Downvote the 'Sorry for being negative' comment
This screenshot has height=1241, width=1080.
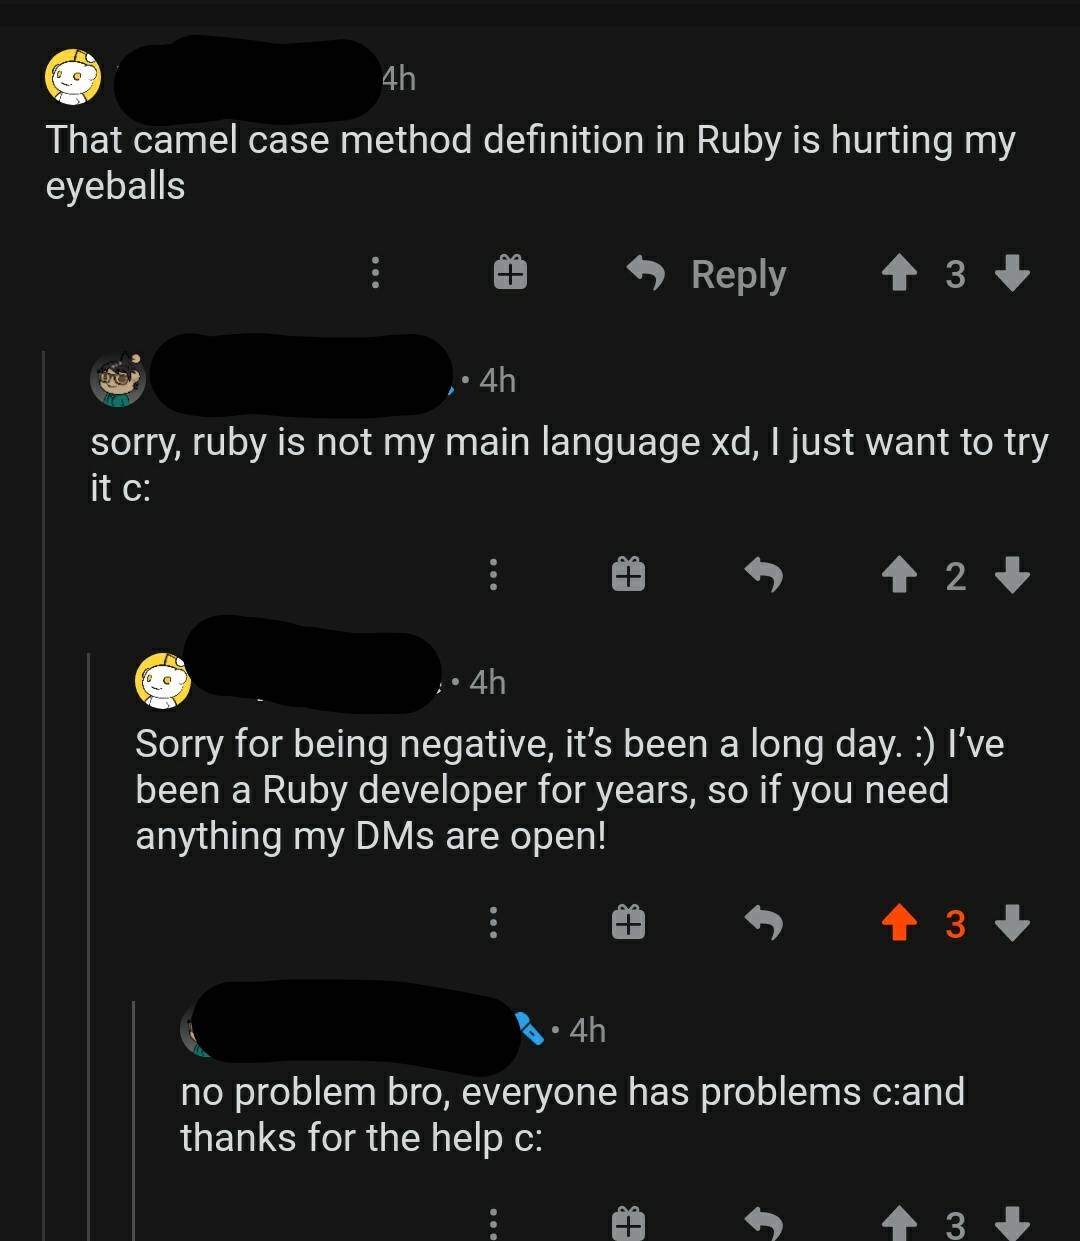[x=1012, y=923]
